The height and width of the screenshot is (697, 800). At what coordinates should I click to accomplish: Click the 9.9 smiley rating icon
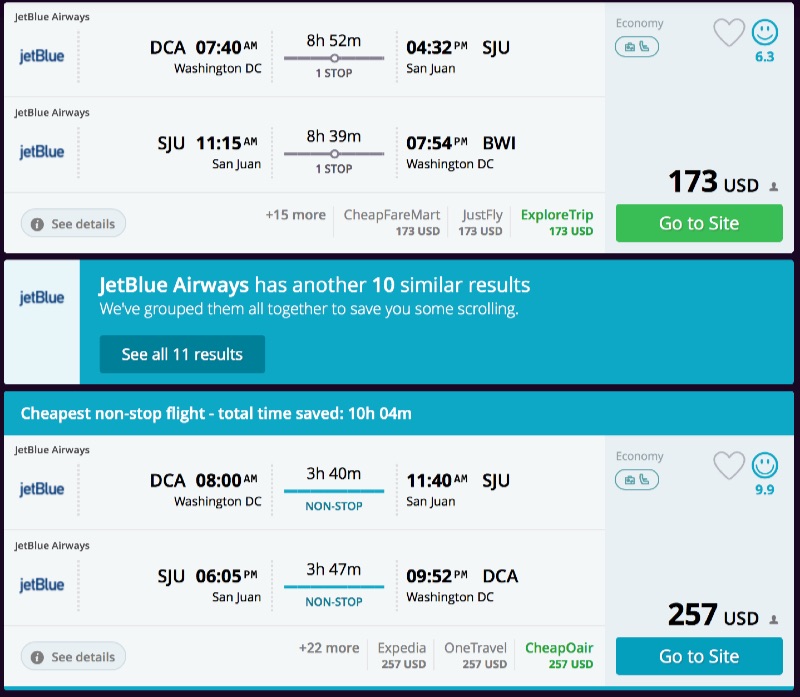point(765,465)
